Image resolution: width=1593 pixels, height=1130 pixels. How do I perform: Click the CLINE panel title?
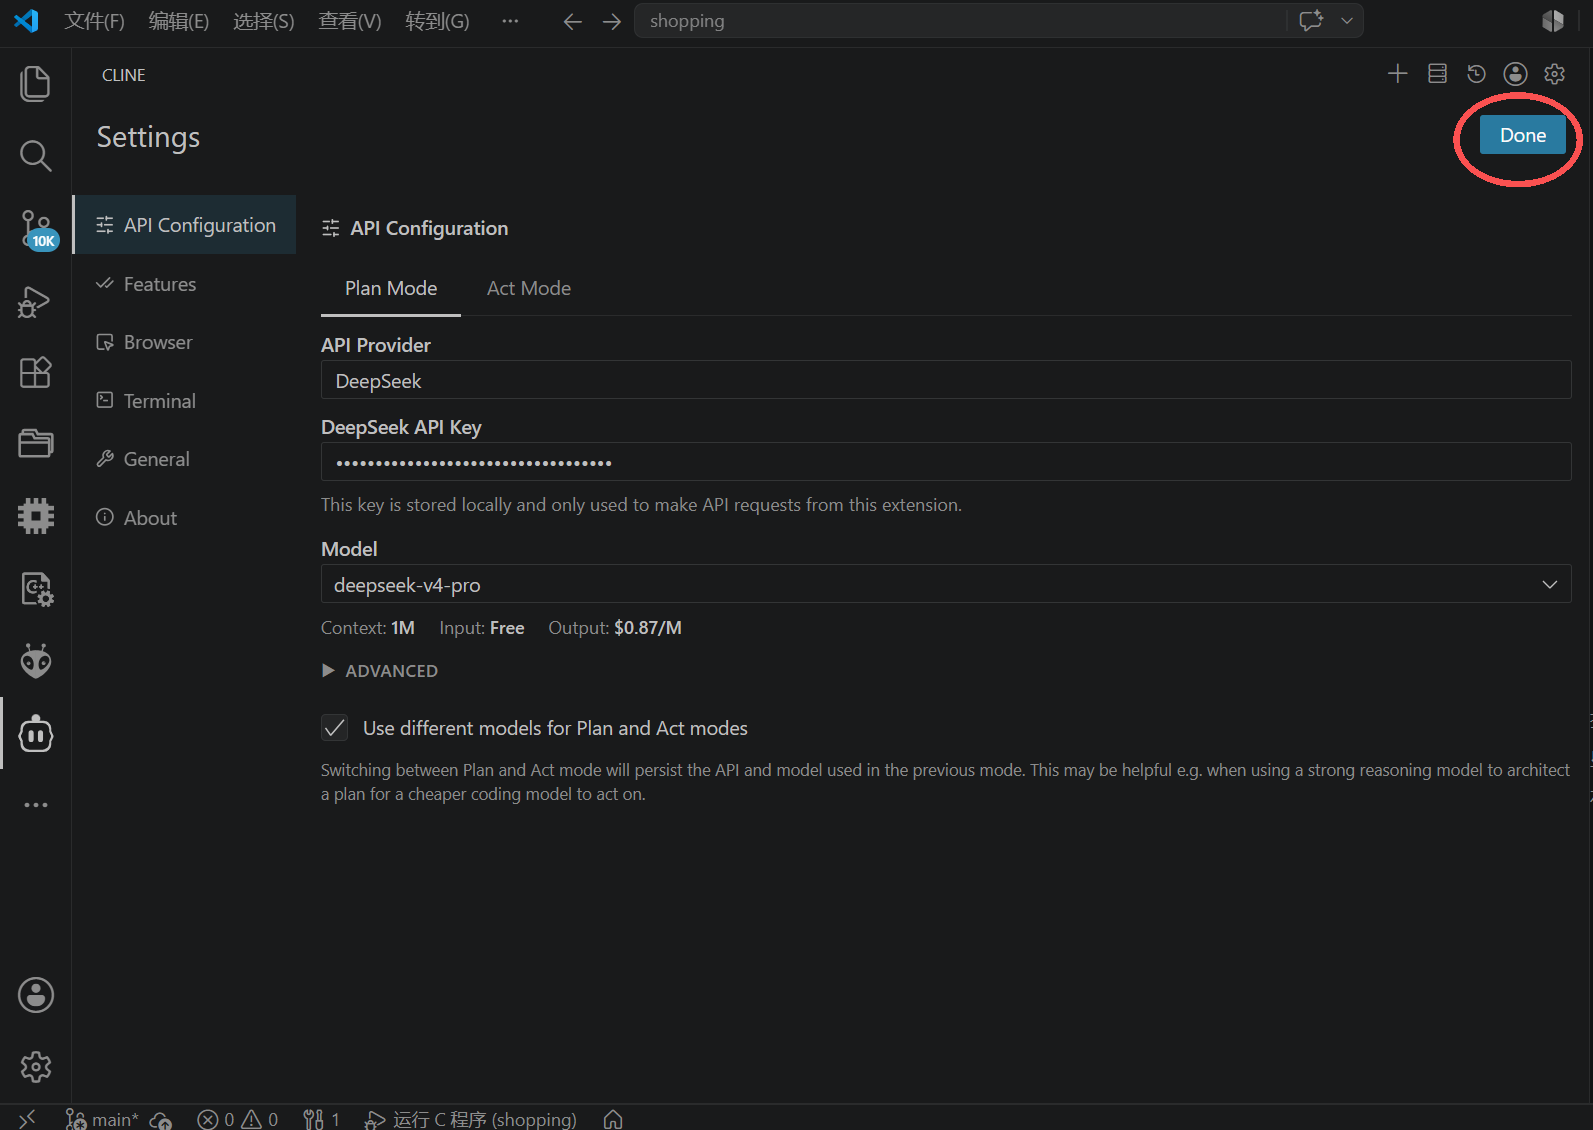[x=124, y=75]
